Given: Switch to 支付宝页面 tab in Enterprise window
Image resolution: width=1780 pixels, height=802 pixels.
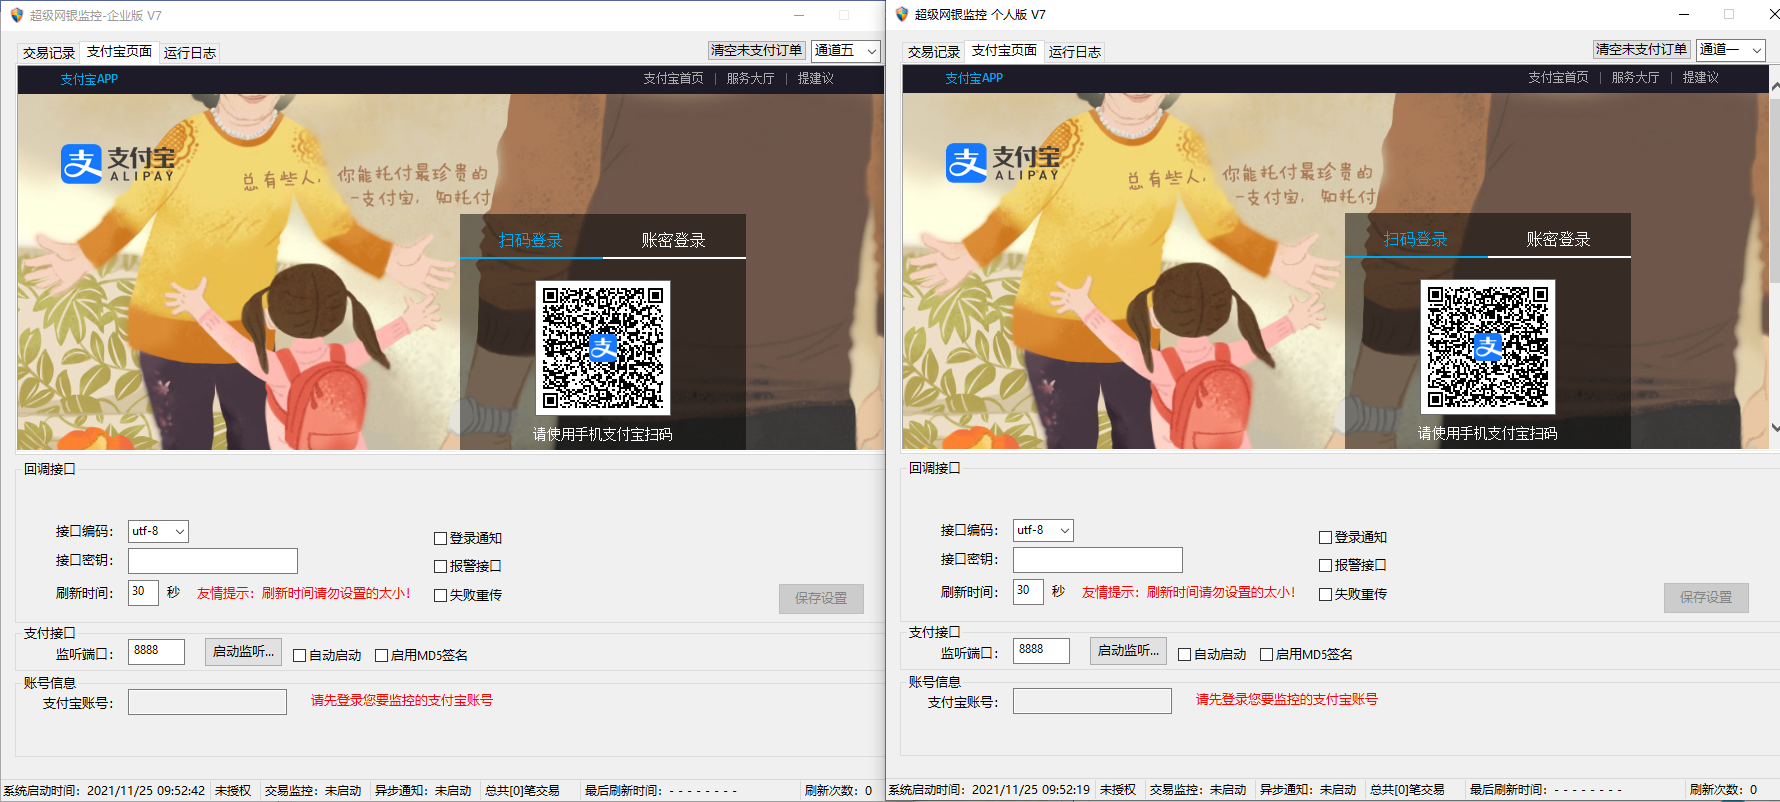Looking at the screenshot, I should coord(119,51).
